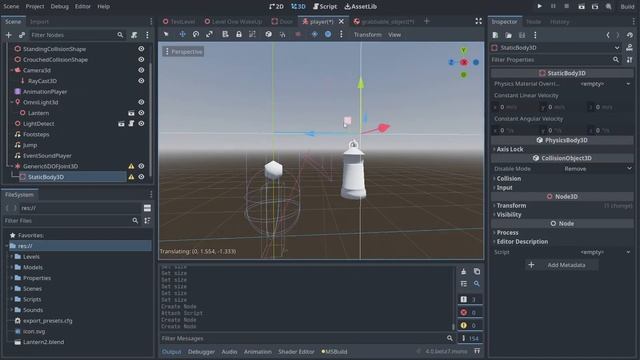Switch to the Shader Editor bottom tab
Image resolution: width=640 pixels, height=360 pixels.
(296, 351)
